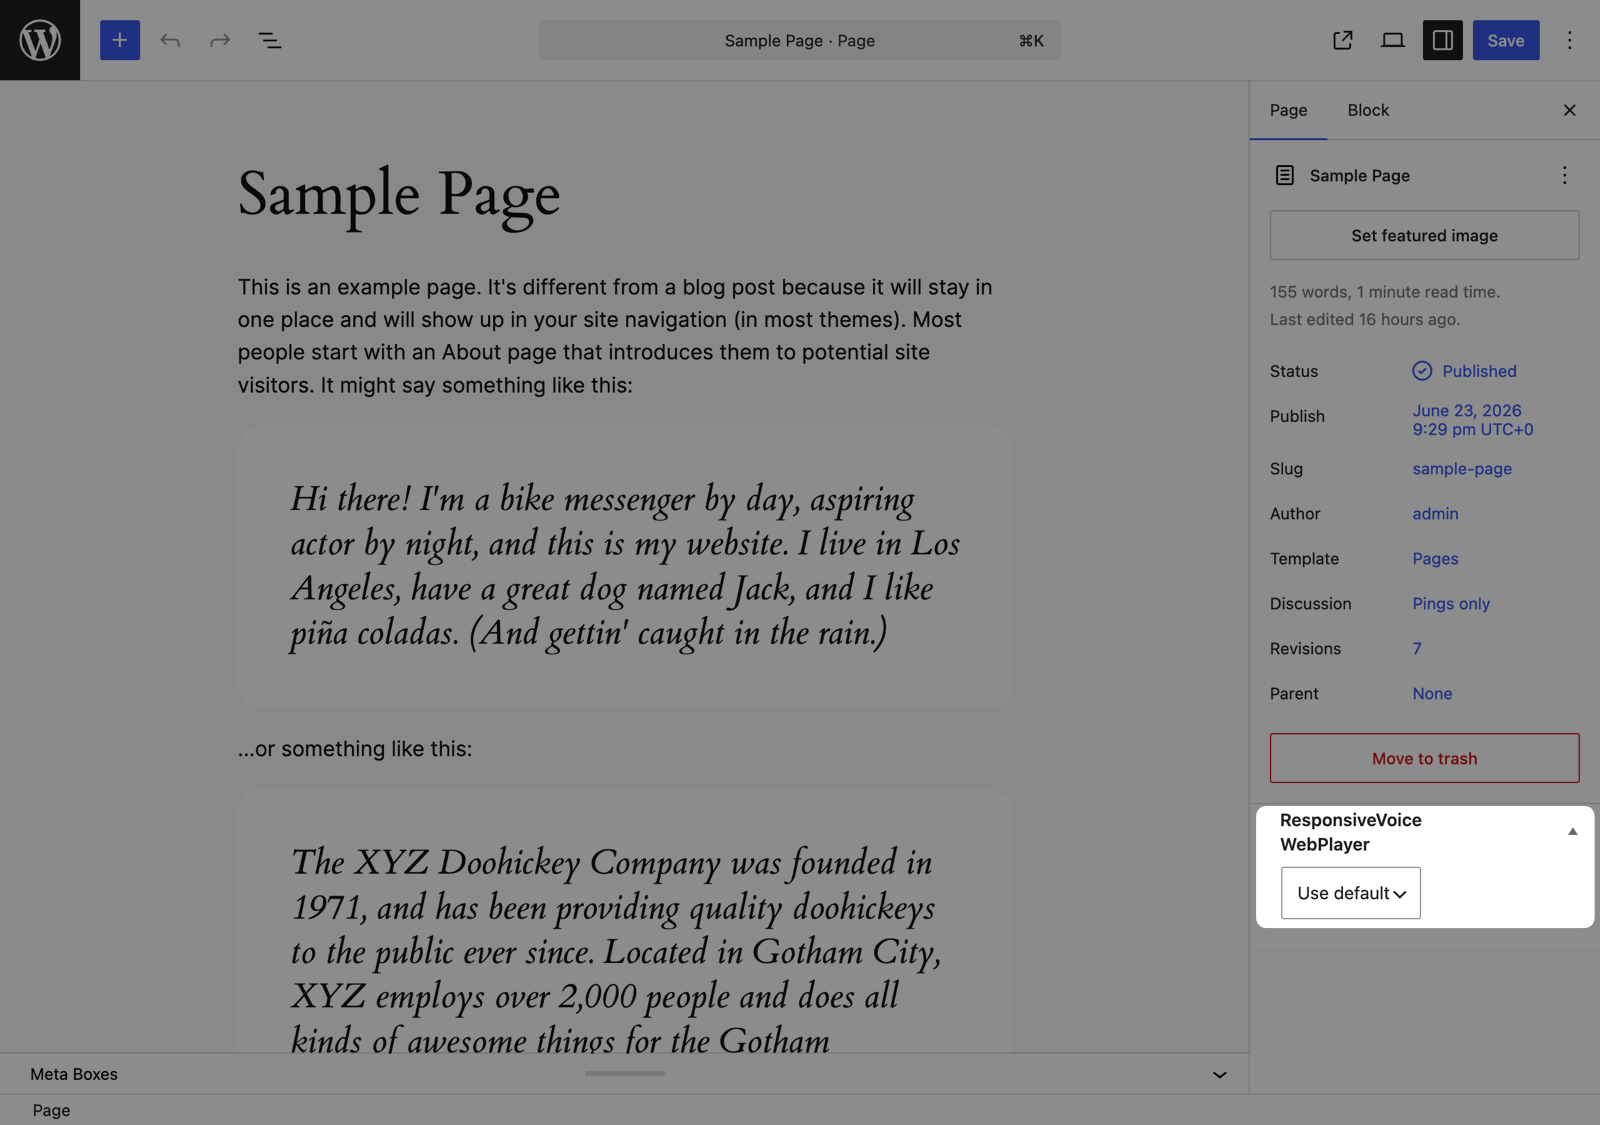The image size is (1600, 1125).
Task: Open the command palette bar
Action: coord(800,40)
